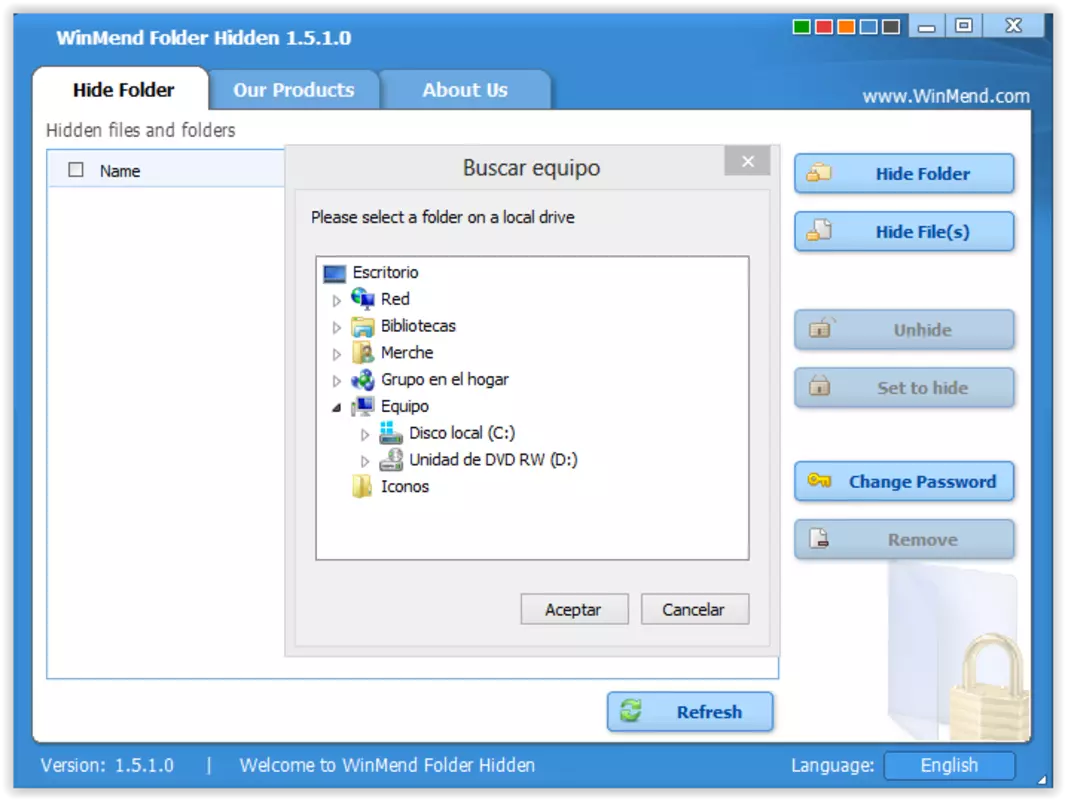The width and height of the screenshot is (1065, 800).
Task: Click the Refresh button
Action: pos(690,712)
